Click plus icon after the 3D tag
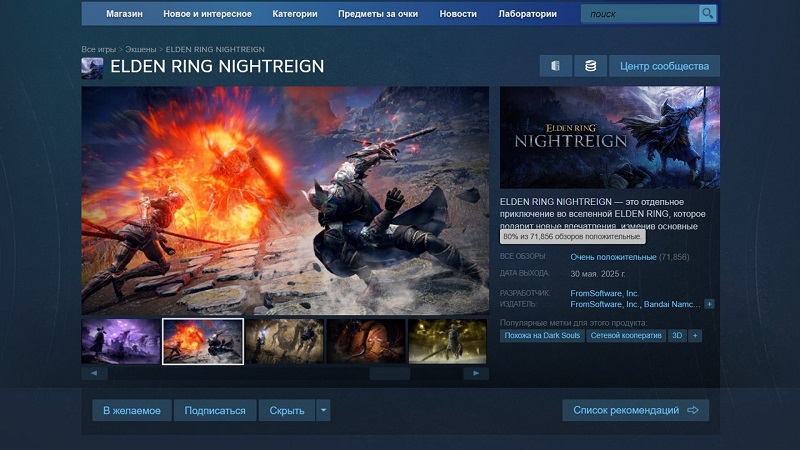Viewport: 800px width, 450px height. click(x=695, y=336)
